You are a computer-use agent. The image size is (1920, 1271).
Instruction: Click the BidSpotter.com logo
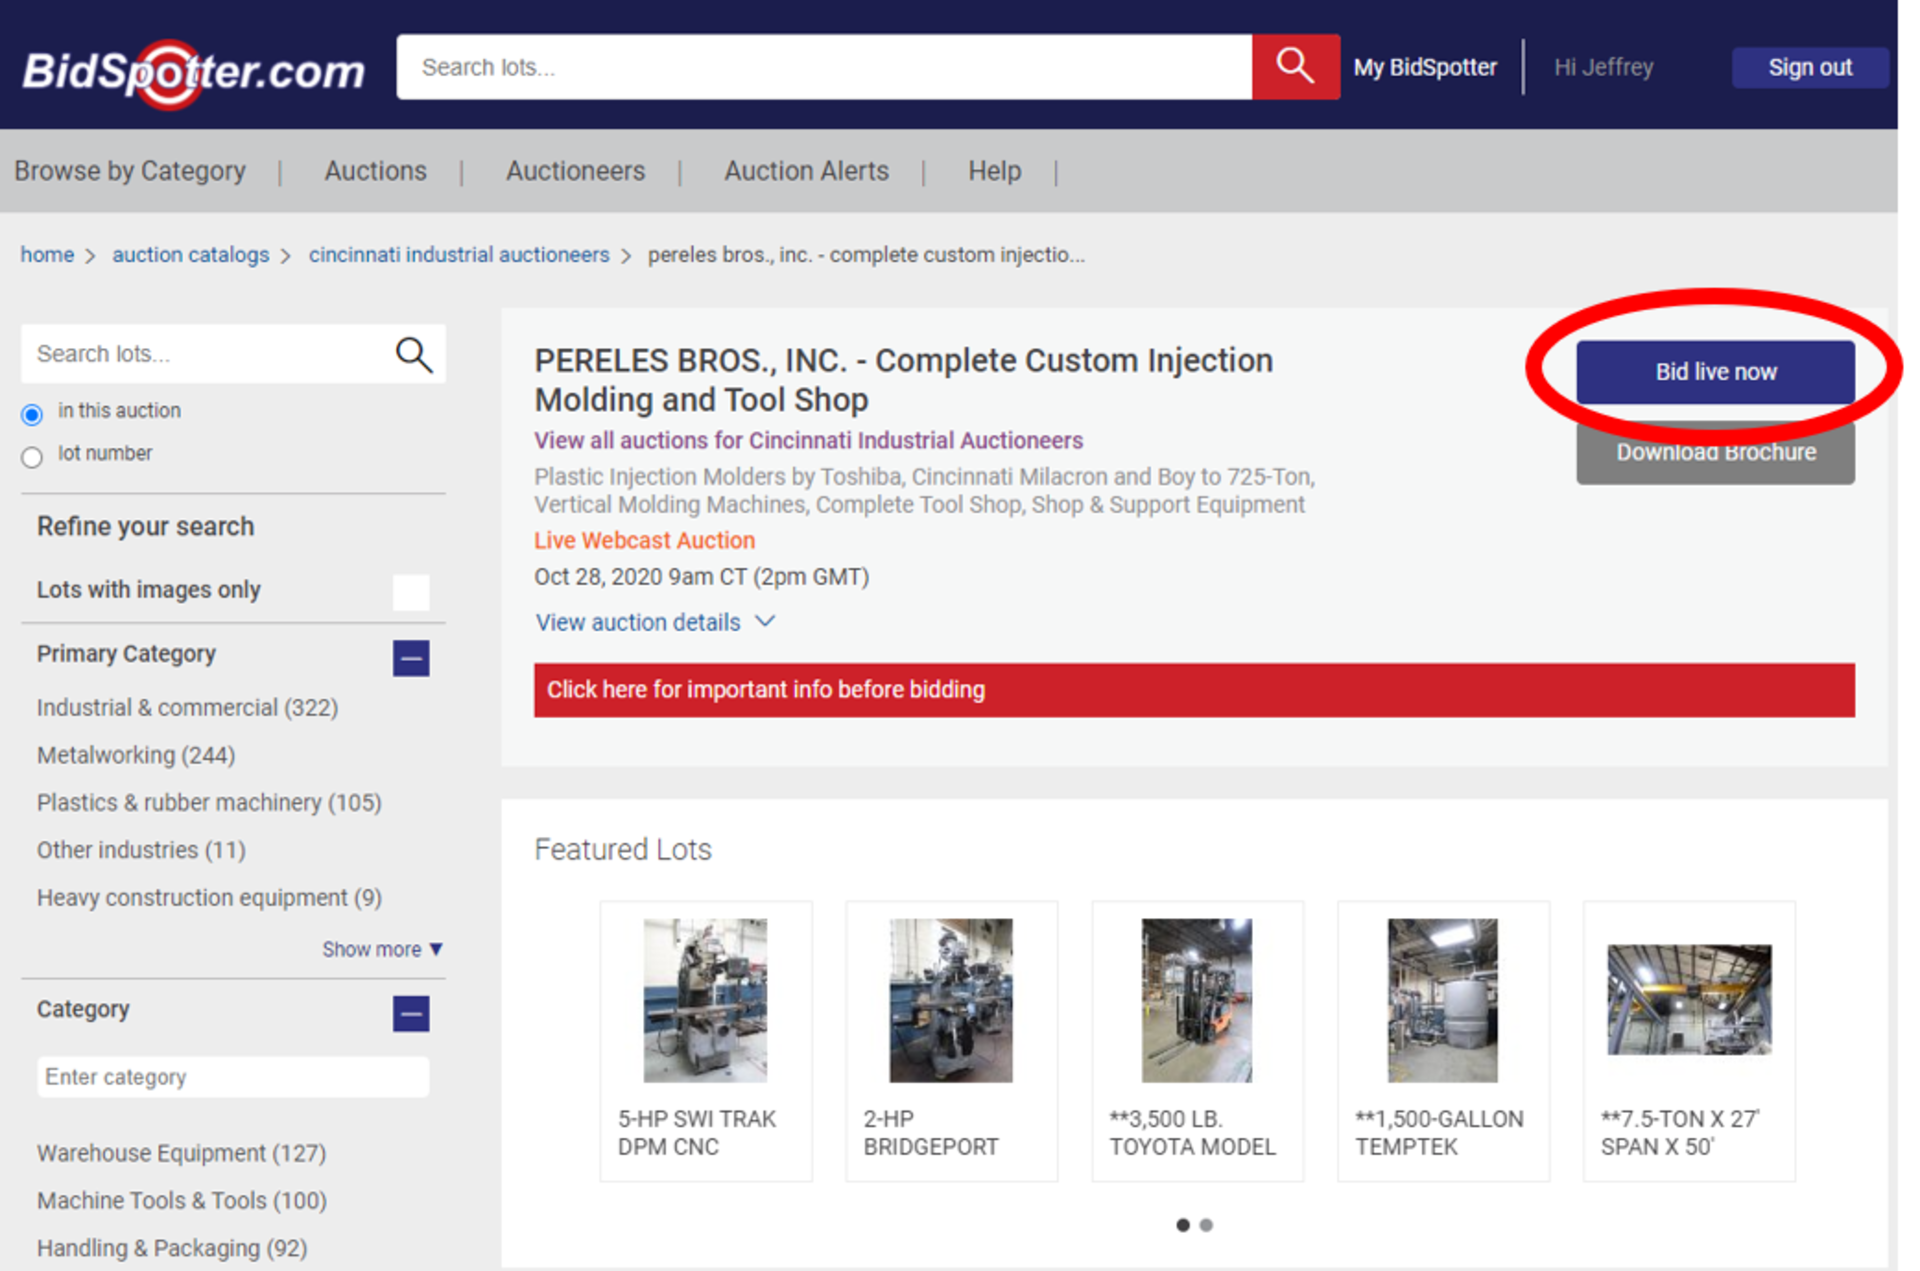[193, 72]
